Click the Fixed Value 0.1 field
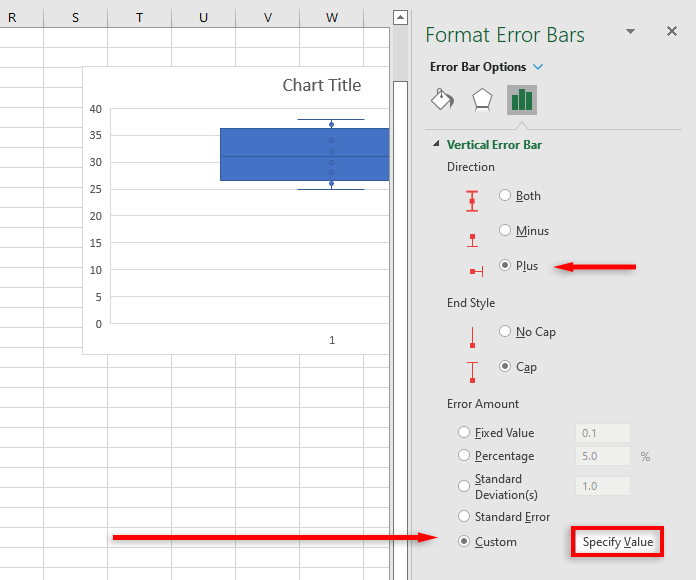Viewport: 696px width, 580px height. coord(603,433)
